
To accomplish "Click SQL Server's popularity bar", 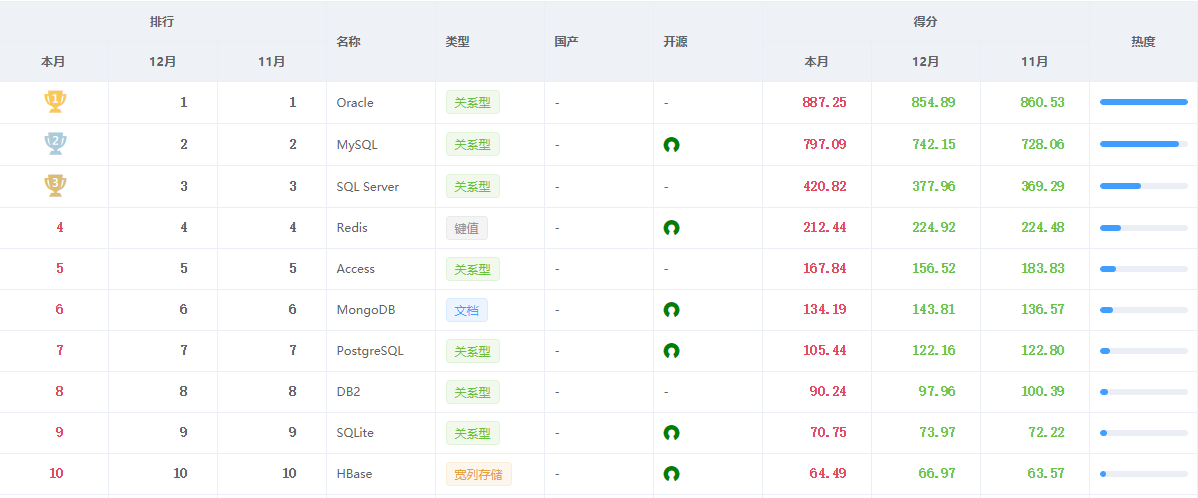I will [1144, 186].
